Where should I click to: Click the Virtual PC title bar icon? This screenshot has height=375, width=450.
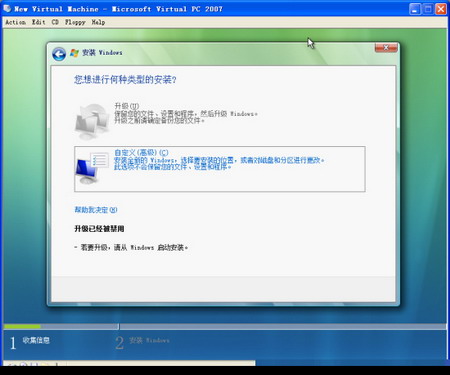pyautogui.click(x=7, y=8)
